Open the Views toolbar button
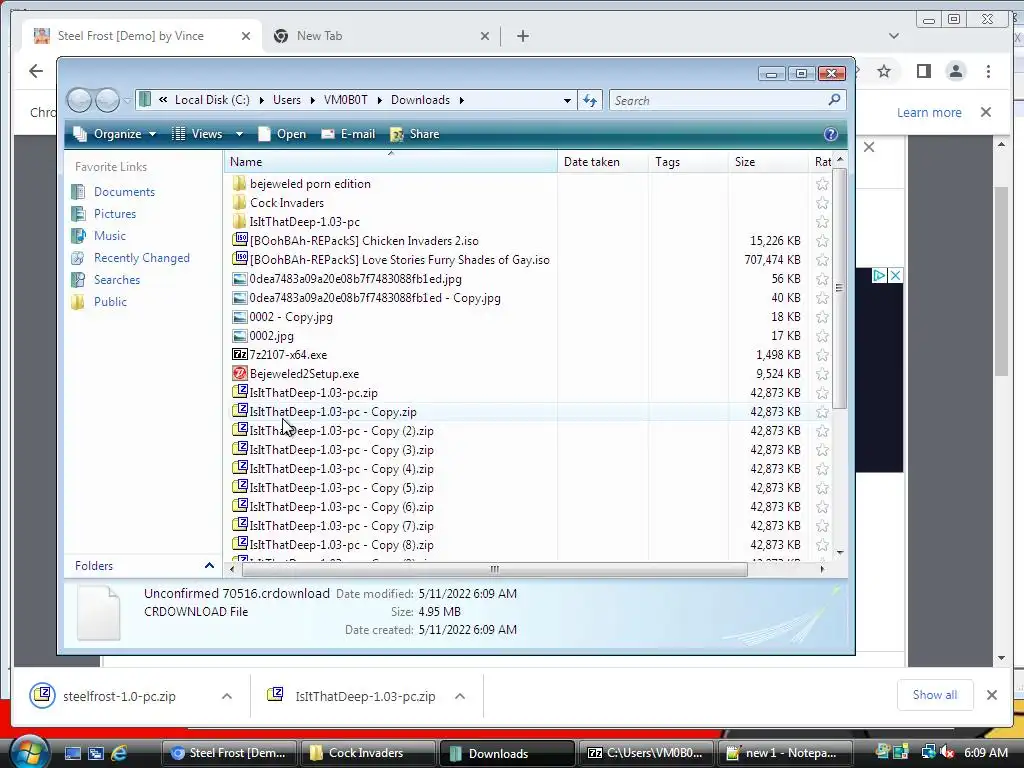 pyautogui.click(x=197, y=134)
